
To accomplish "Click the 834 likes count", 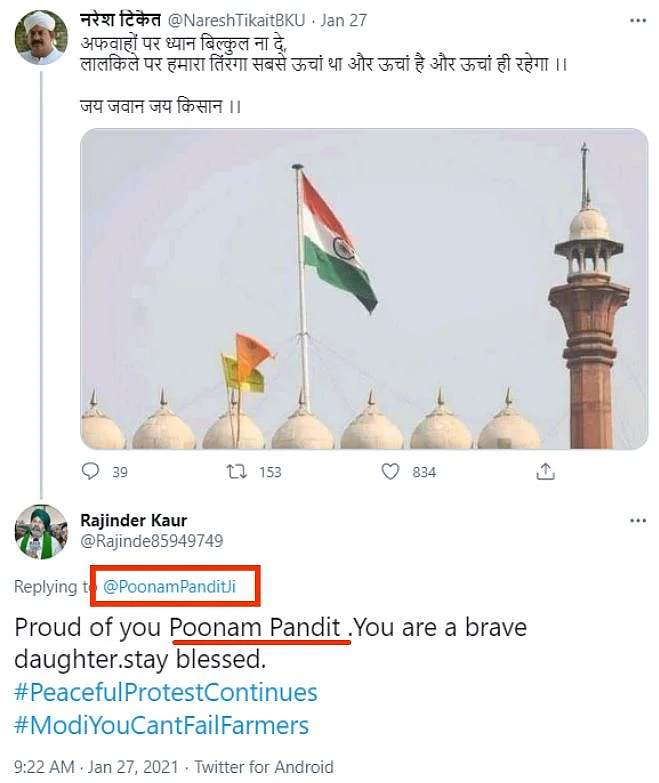I will pos(424,472).
